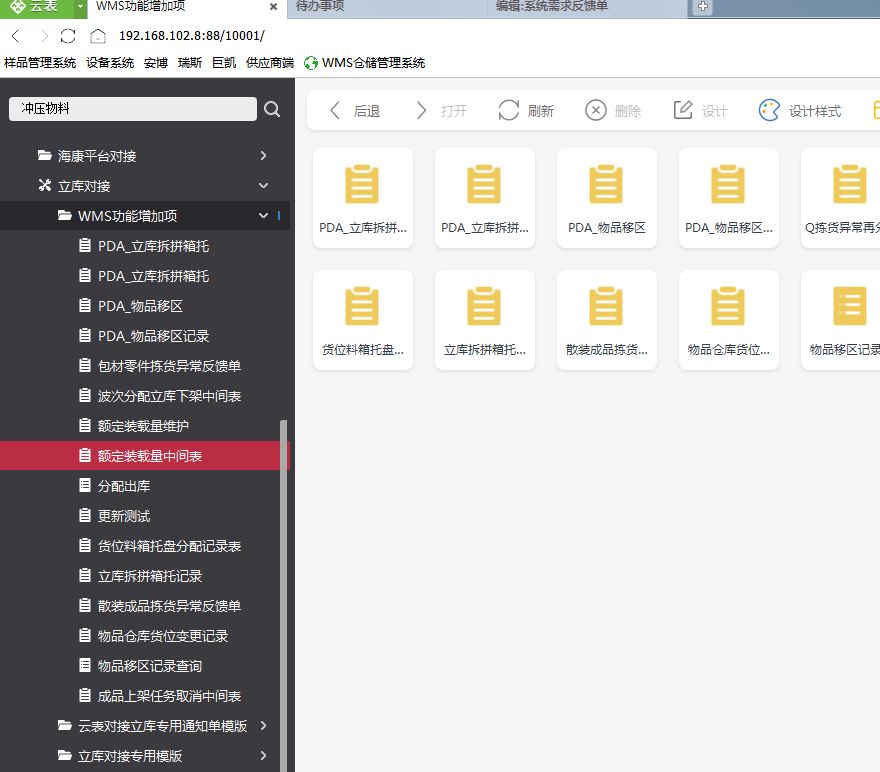Click the 设计 design toolbar button

click(x=700, y=111)
